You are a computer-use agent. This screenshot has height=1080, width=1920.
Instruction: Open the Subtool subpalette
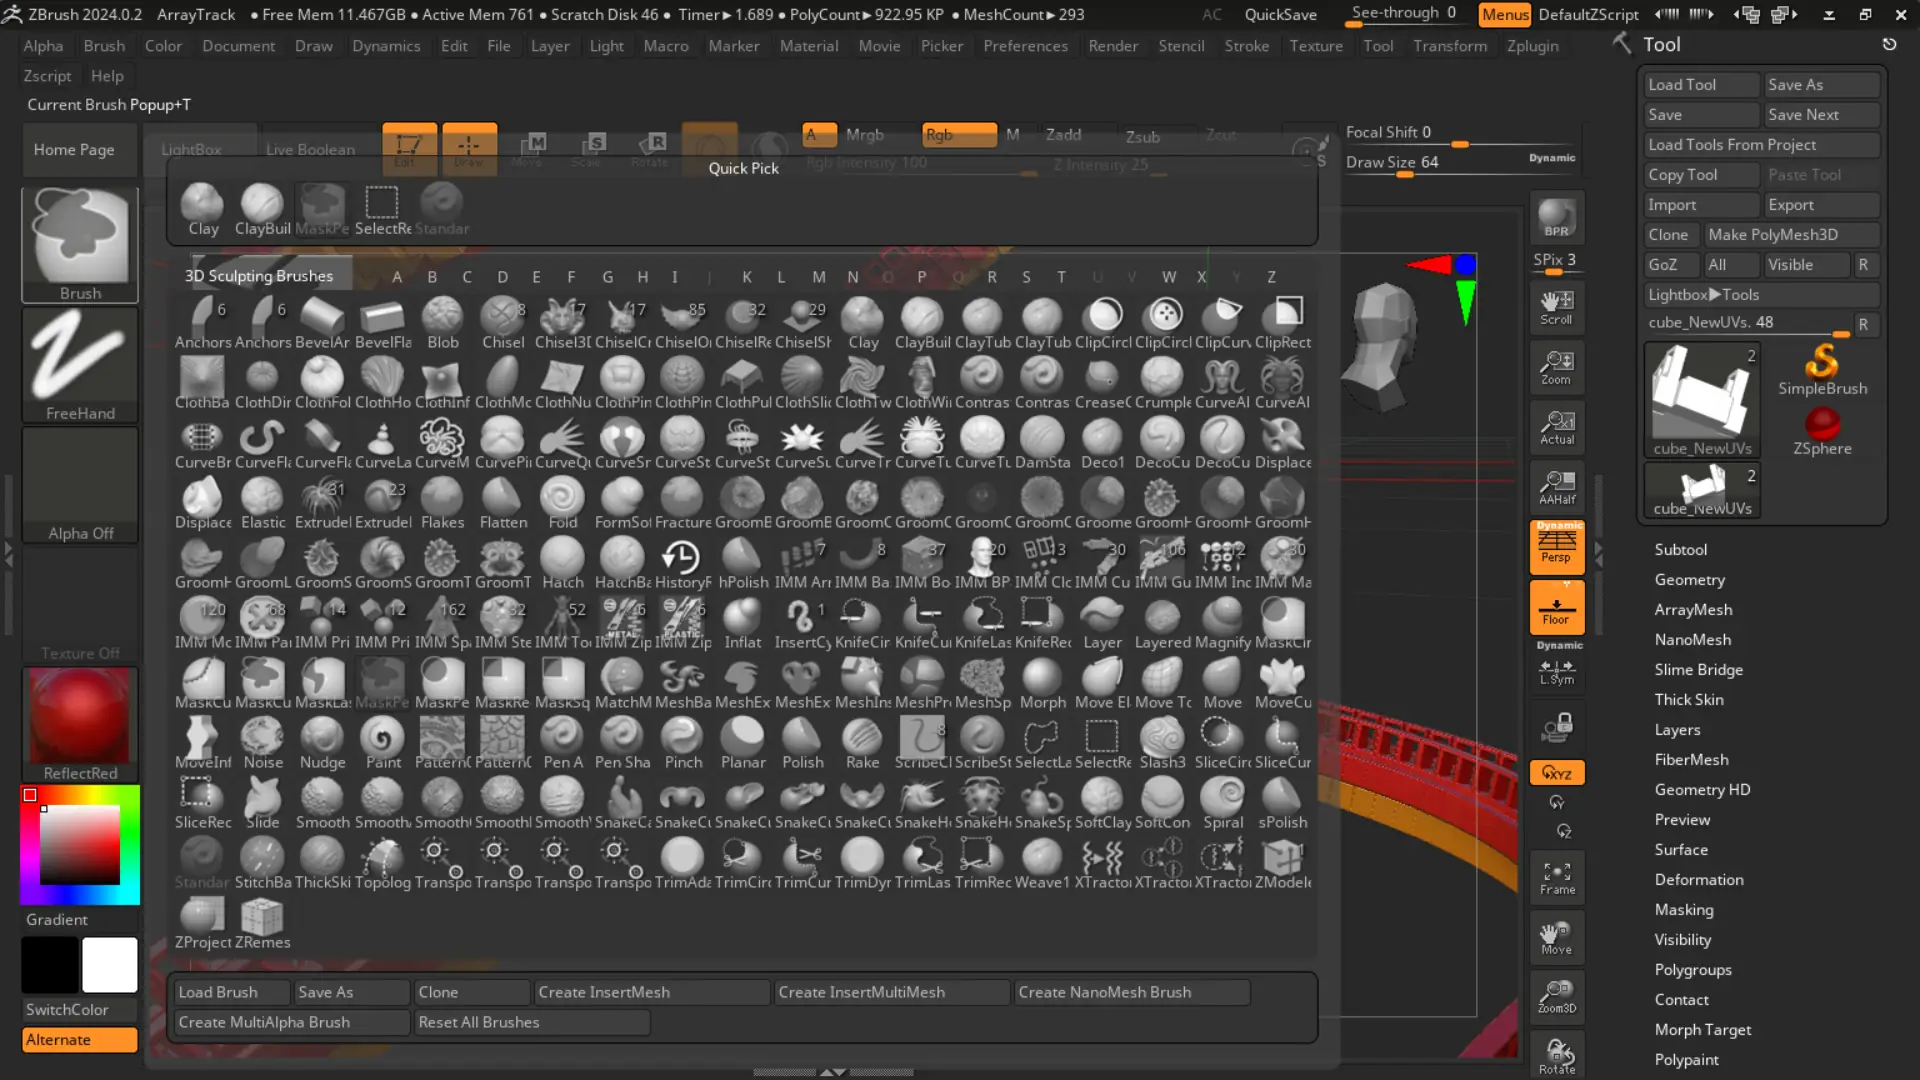[1680, 549]
